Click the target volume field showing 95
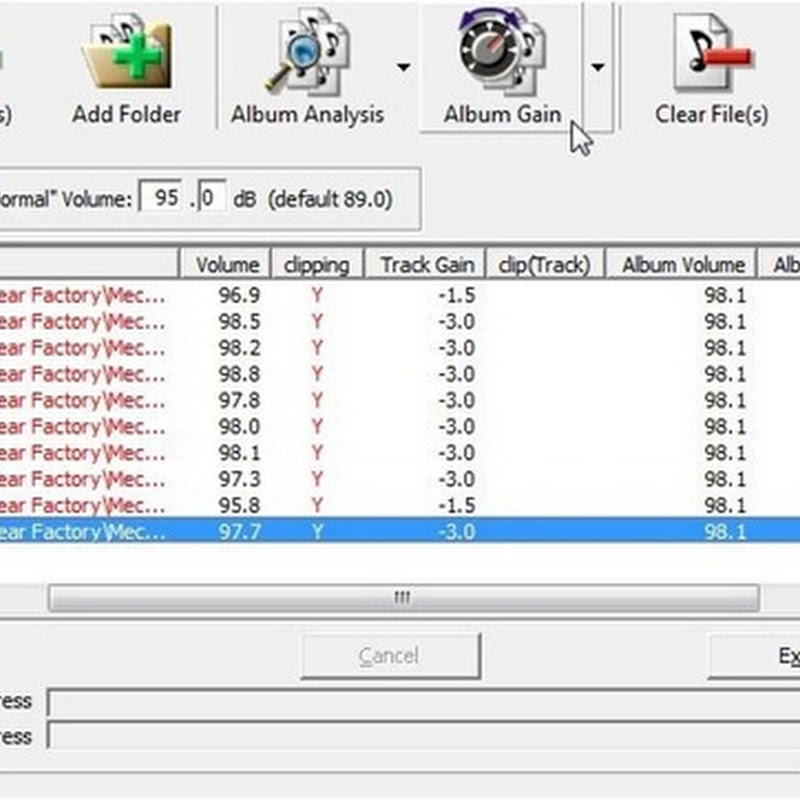800x800 pixels. pyautogui.click(x=161, y=197)
